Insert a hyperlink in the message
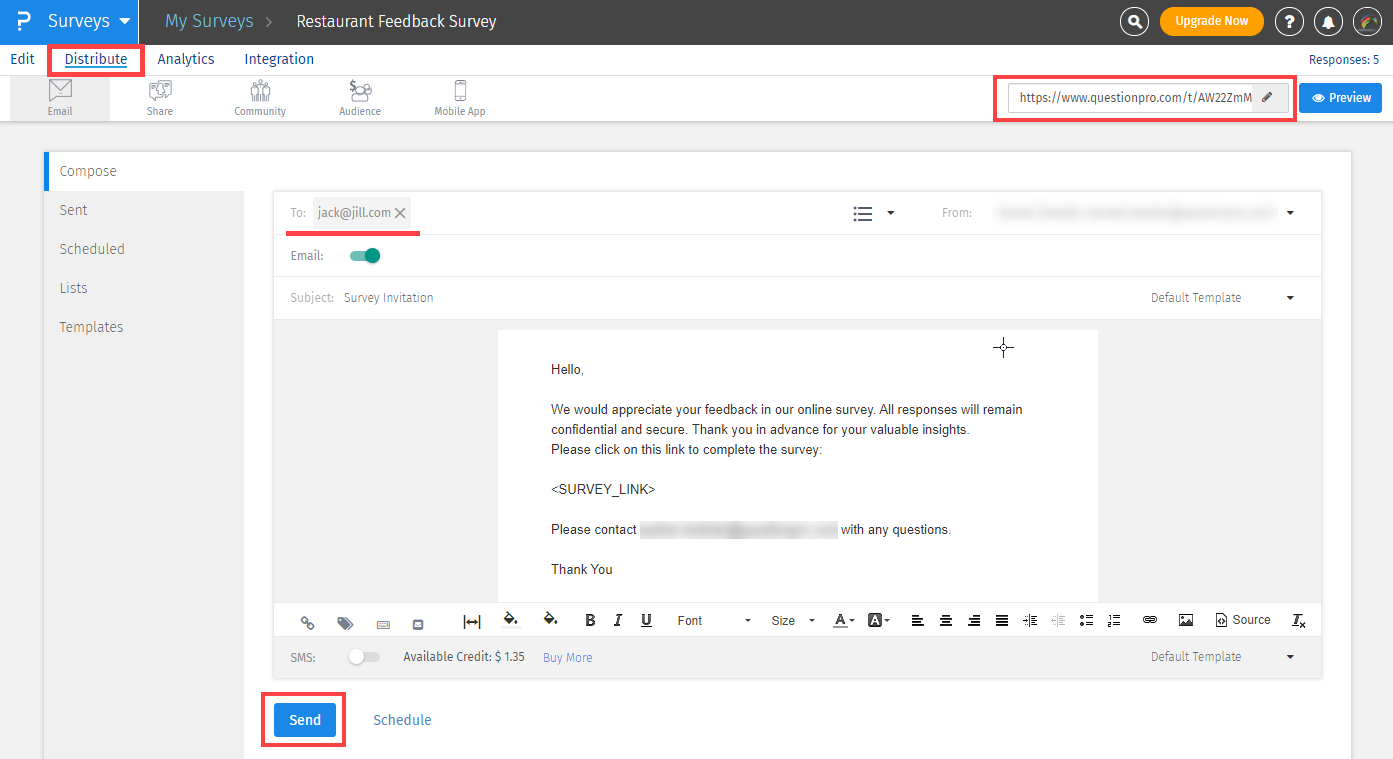Viewport: 1393px width, 759px height. click(1149, 620)
